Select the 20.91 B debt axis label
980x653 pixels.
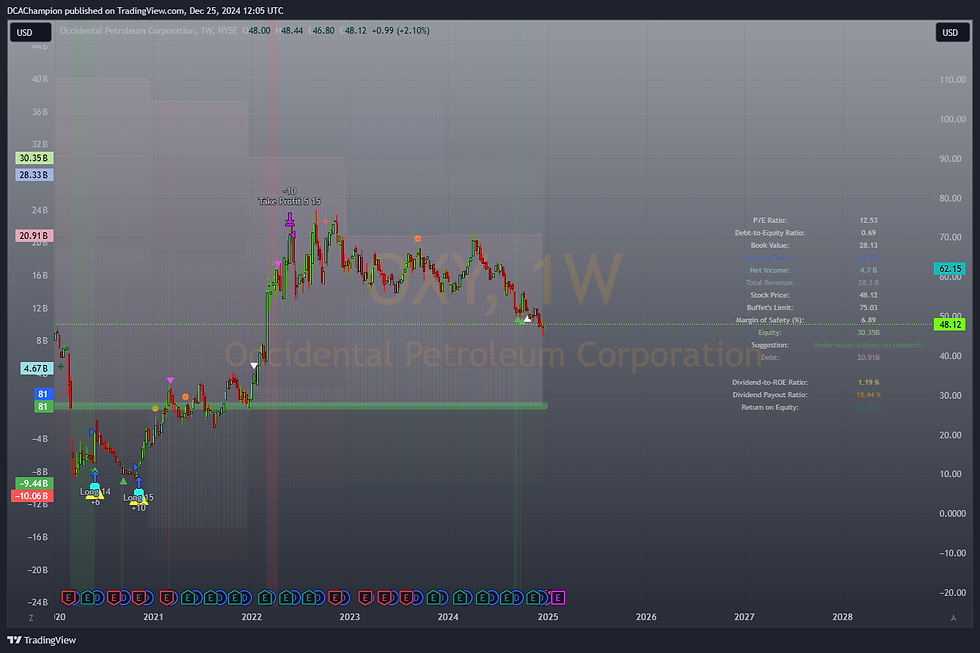coord(34,236)
